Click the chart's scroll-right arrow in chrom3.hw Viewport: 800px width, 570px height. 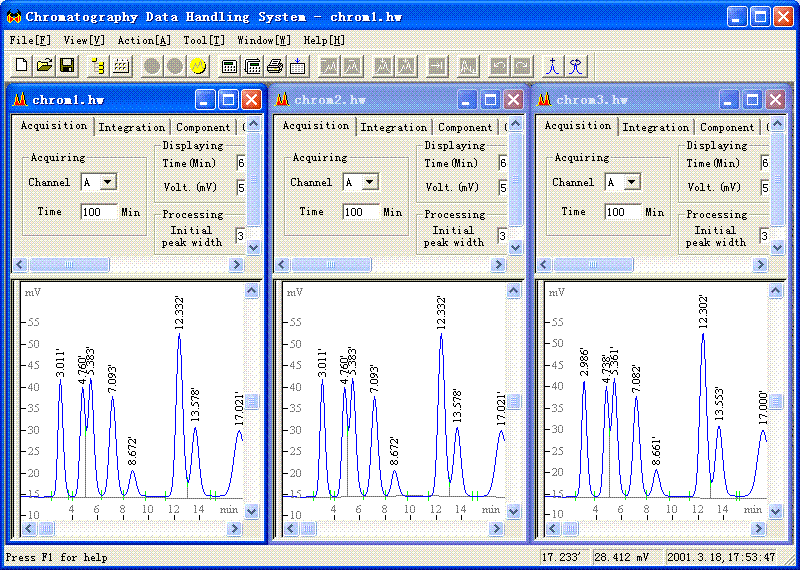759,529
